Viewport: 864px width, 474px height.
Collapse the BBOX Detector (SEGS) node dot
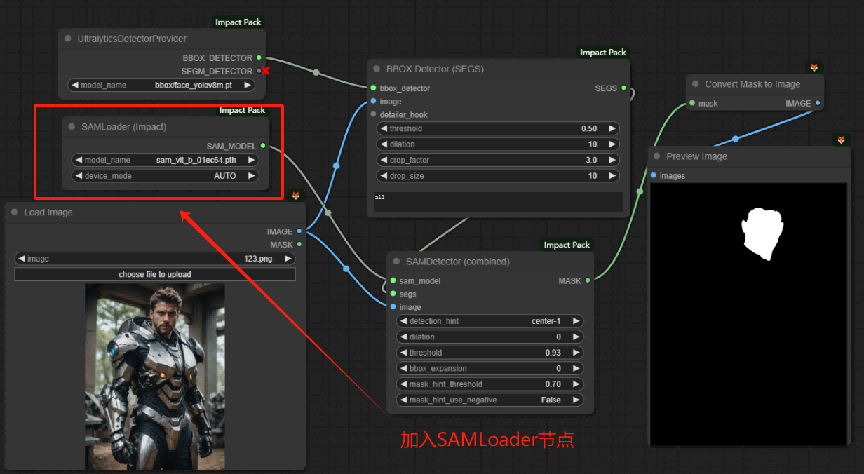[x=377, y=69]
